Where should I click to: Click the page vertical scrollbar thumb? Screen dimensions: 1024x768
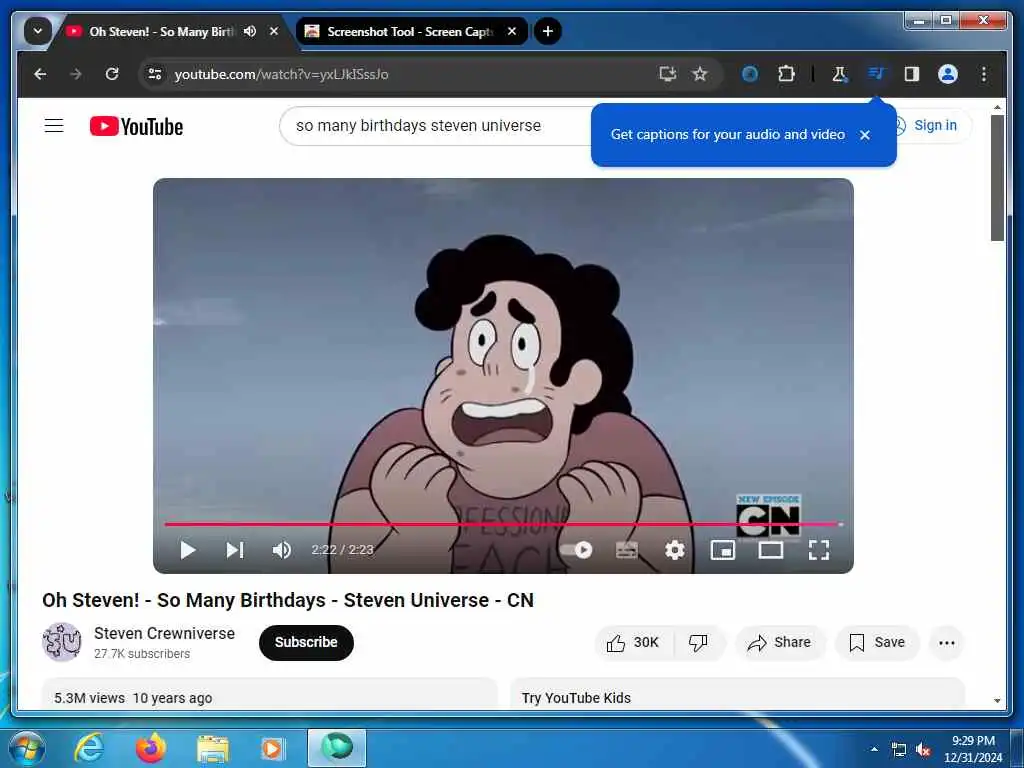(x=997, y=178)
